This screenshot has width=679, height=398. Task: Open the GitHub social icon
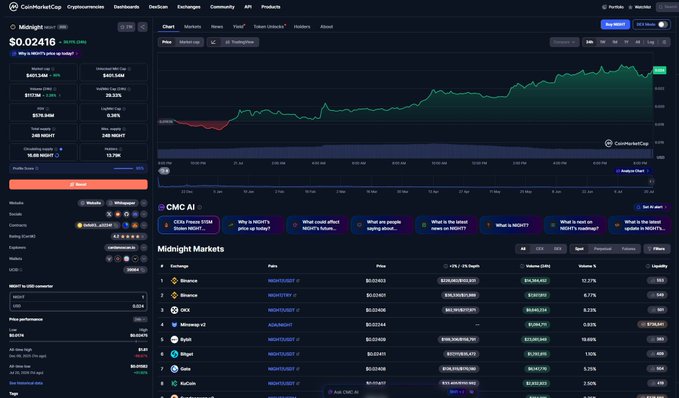[x=126, y=214]
